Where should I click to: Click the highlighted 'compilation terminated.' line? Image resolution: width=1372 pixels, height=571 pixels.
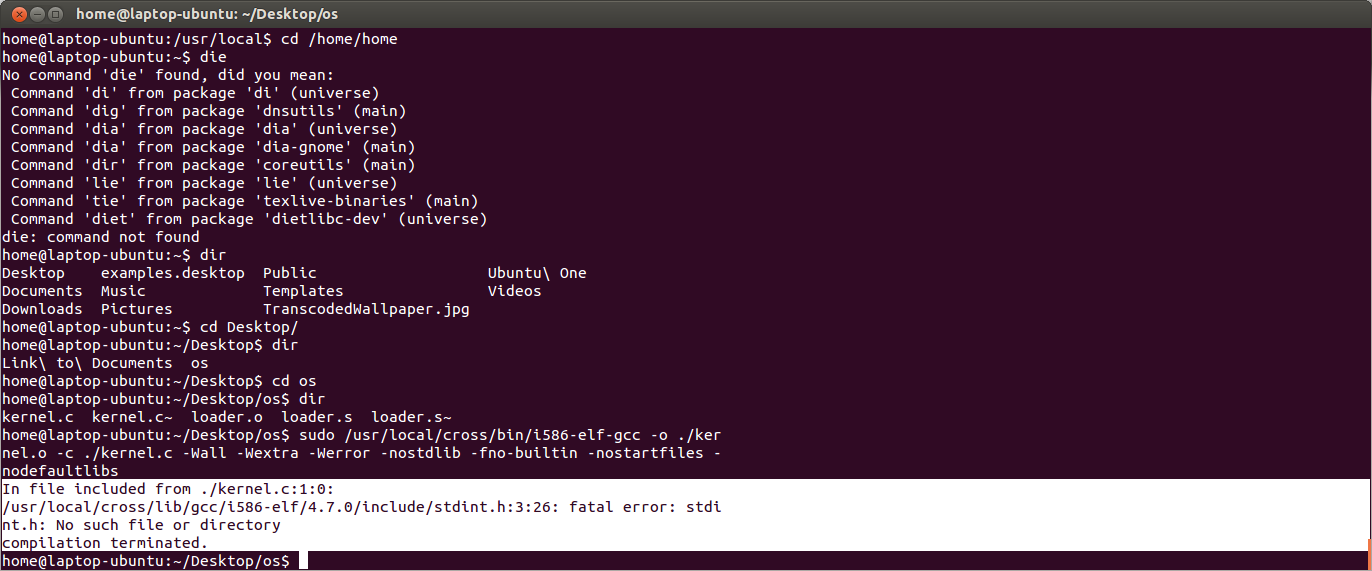click(105, 543)
